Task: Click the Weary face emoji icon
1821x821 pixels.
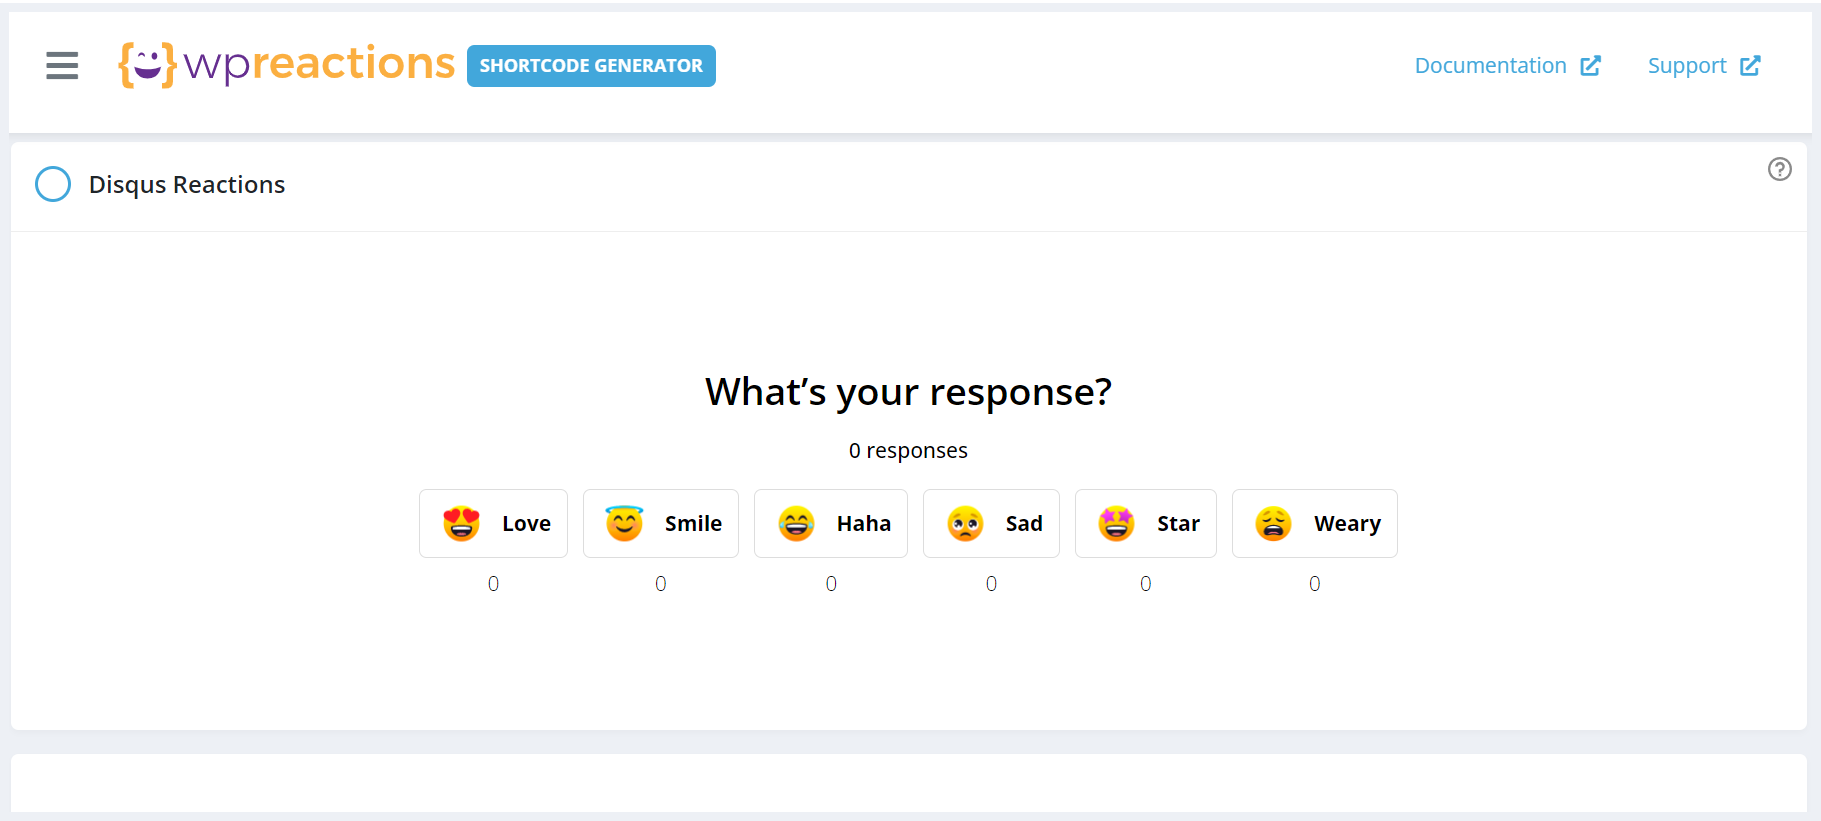Action: (x=1272, y=522)
